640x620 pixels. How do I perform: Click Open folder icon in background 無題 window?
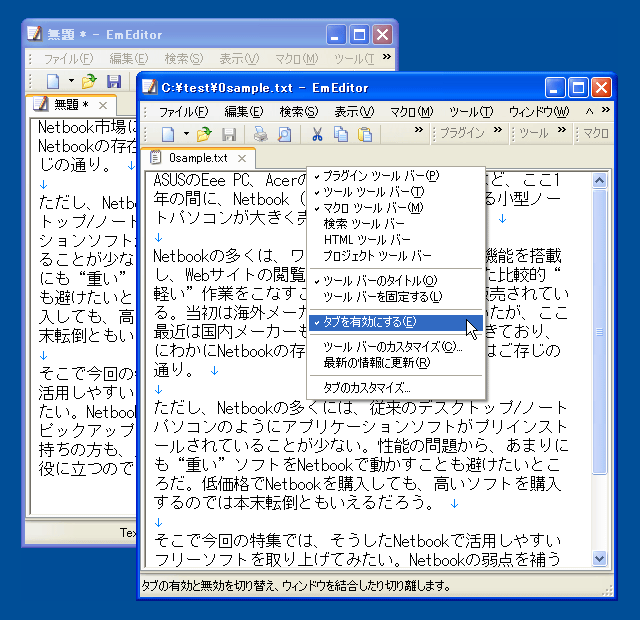[x=89, y=81]
